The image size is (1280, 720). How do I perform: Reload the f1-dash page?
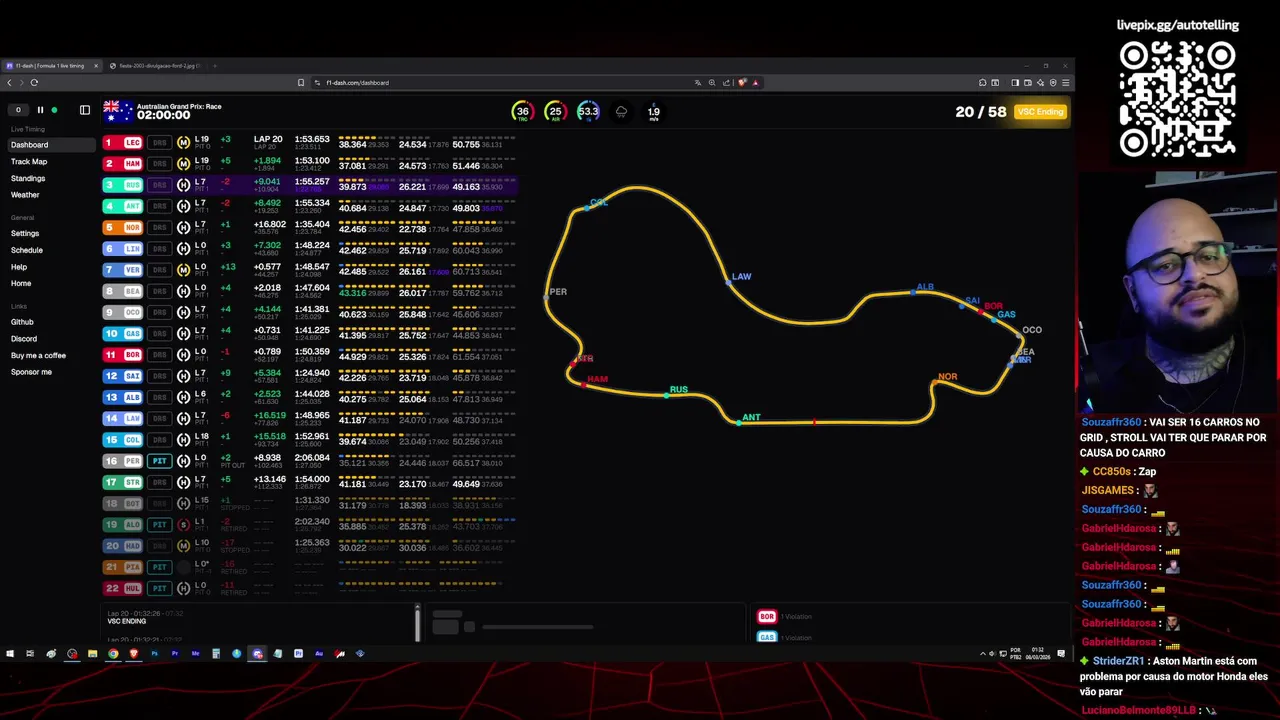(x=34, y=83)
